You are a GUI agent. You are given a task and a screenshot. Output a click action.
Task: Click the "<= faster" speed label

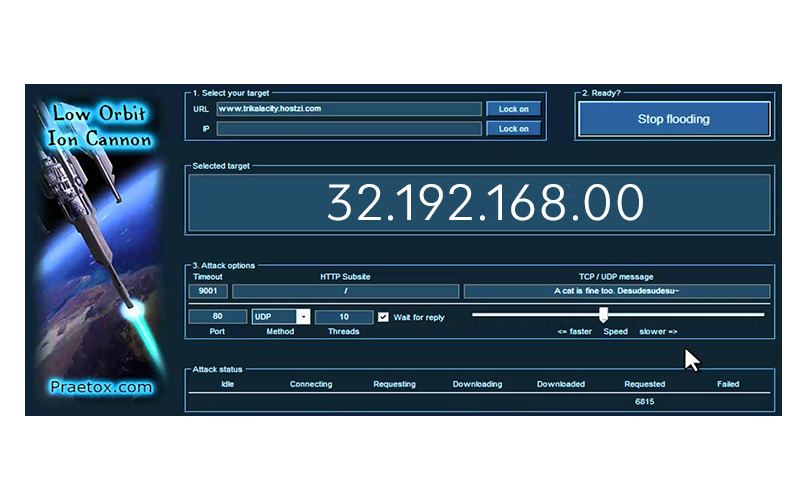click(x=574, y=332)
